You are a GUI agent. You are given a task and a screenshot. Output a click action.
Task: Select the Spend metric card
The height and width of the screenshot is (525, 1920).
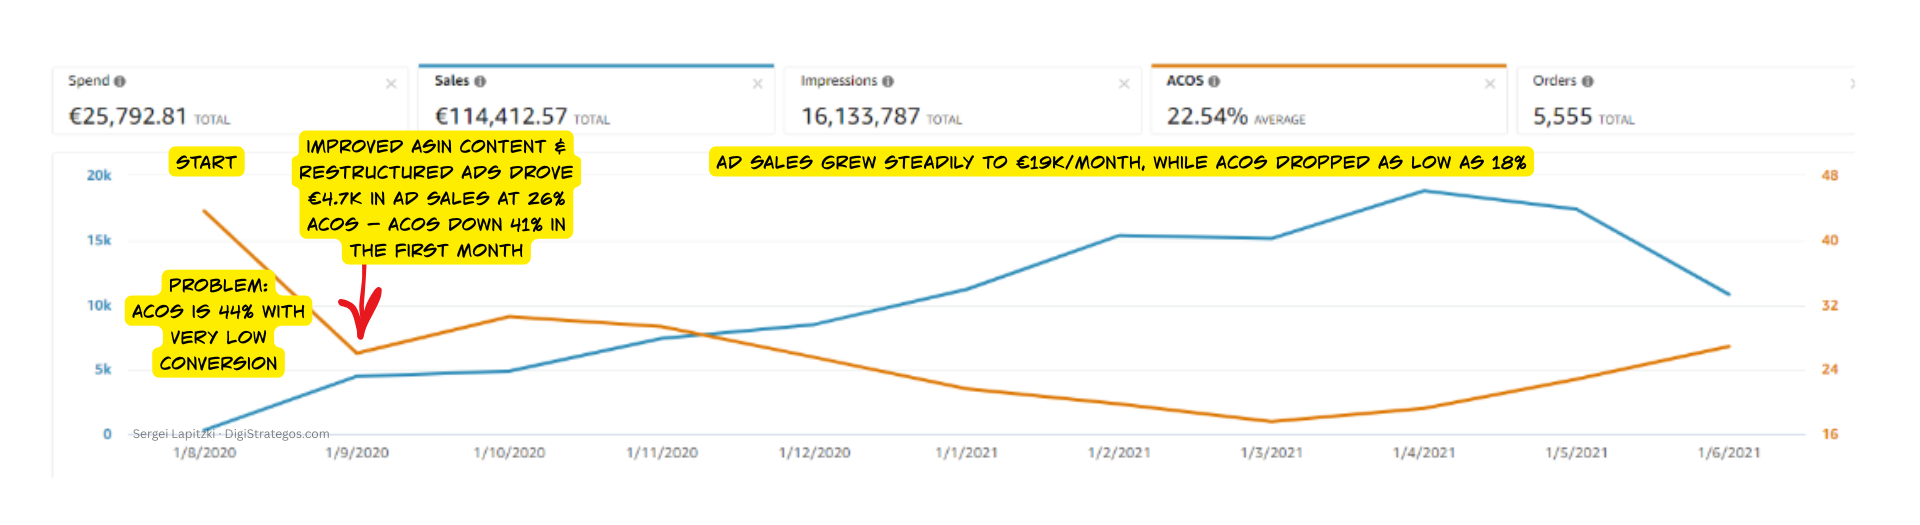click(230, 99)
